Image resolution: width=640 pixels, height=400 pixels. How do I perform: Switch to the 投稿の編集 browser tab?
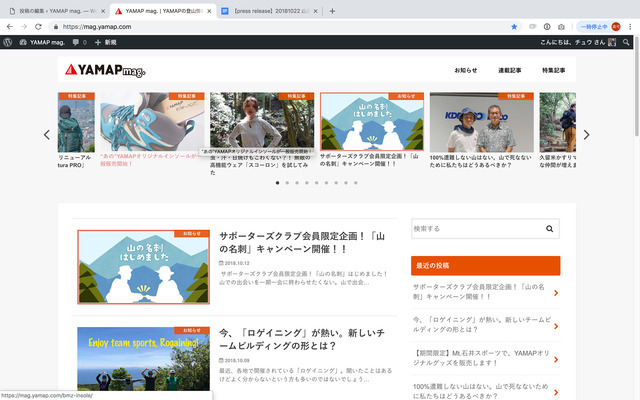(x=56, y=11)
